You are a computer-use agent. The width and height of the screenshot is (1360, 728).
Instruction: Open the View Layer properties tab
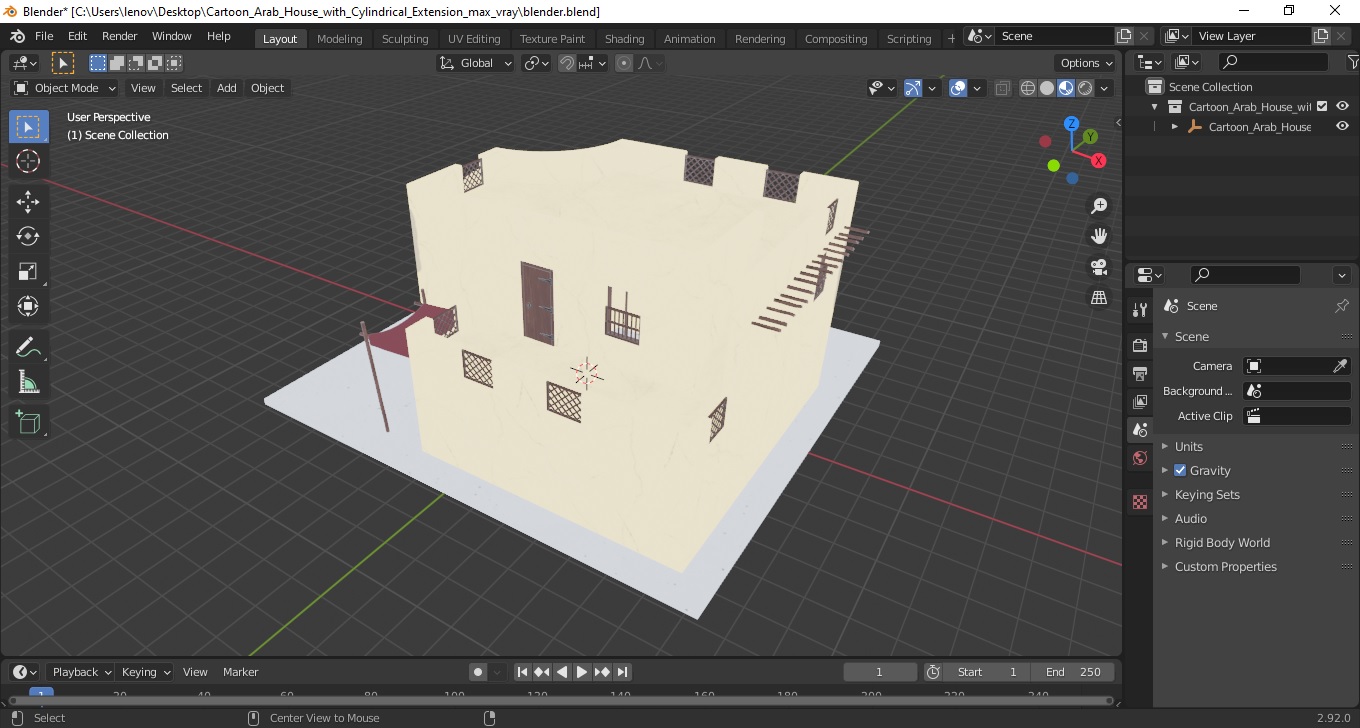pos(1140,401)
